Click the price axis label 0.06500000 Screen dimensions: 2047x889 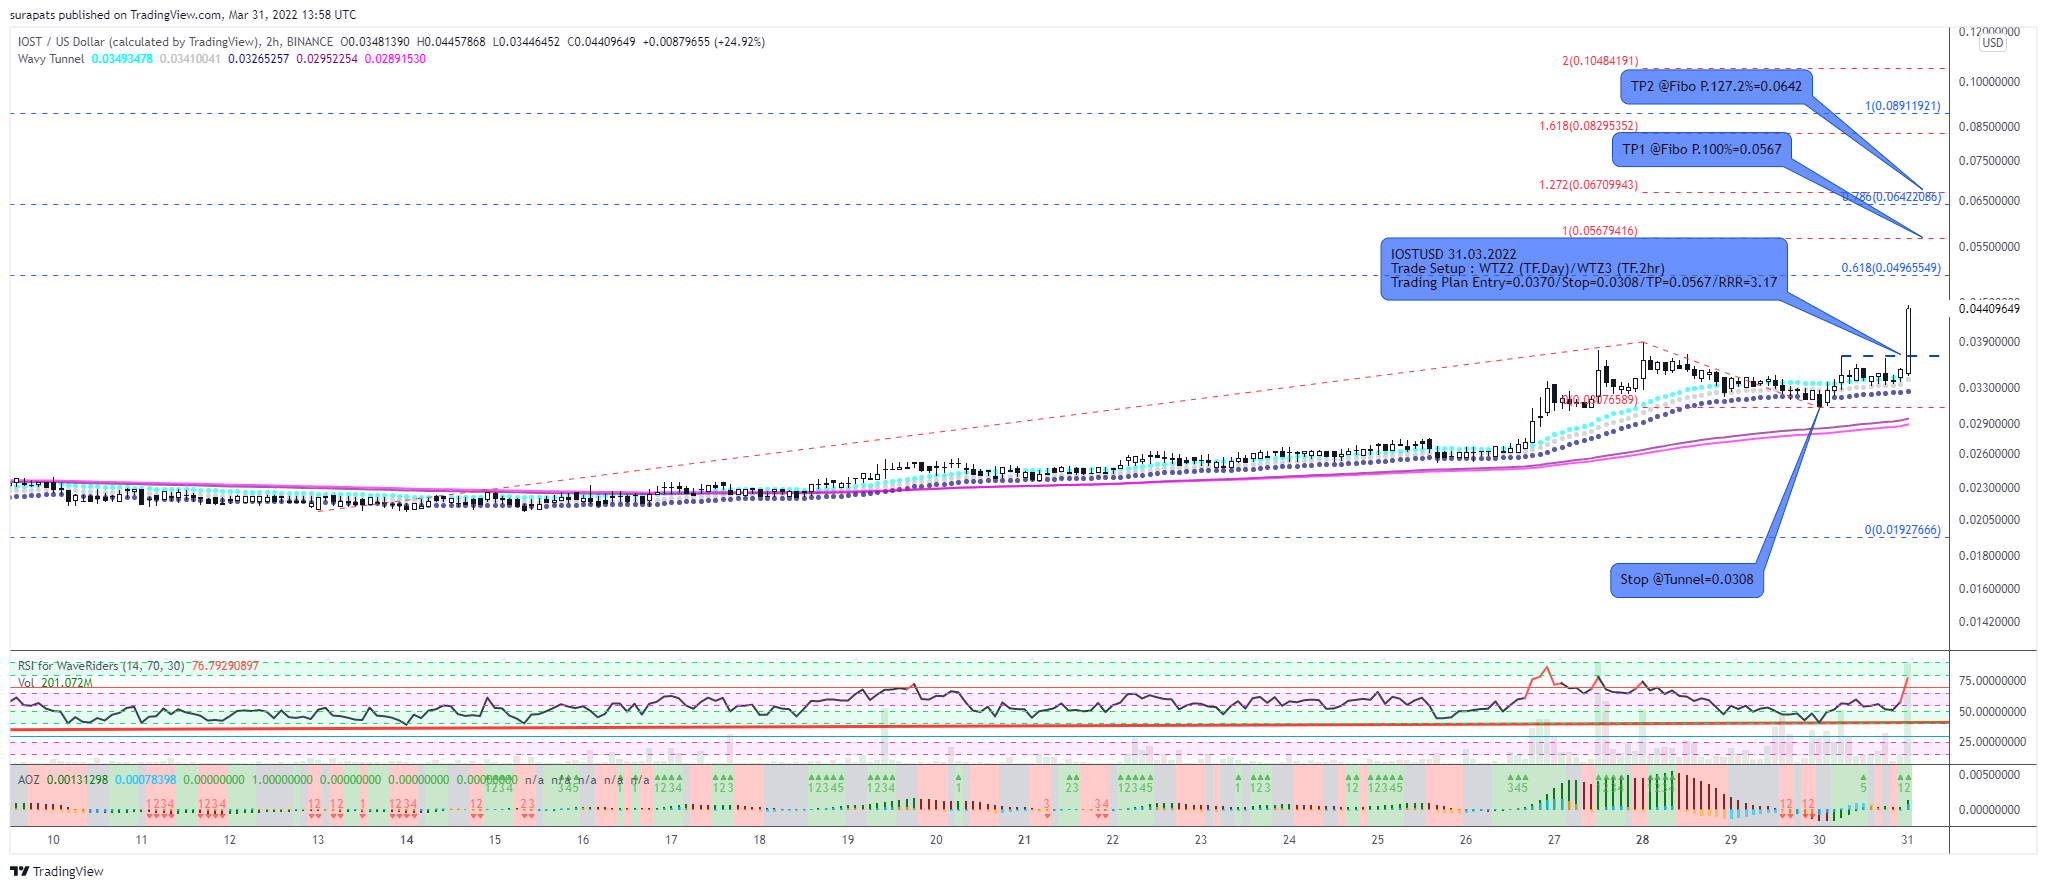[1989, 201]
